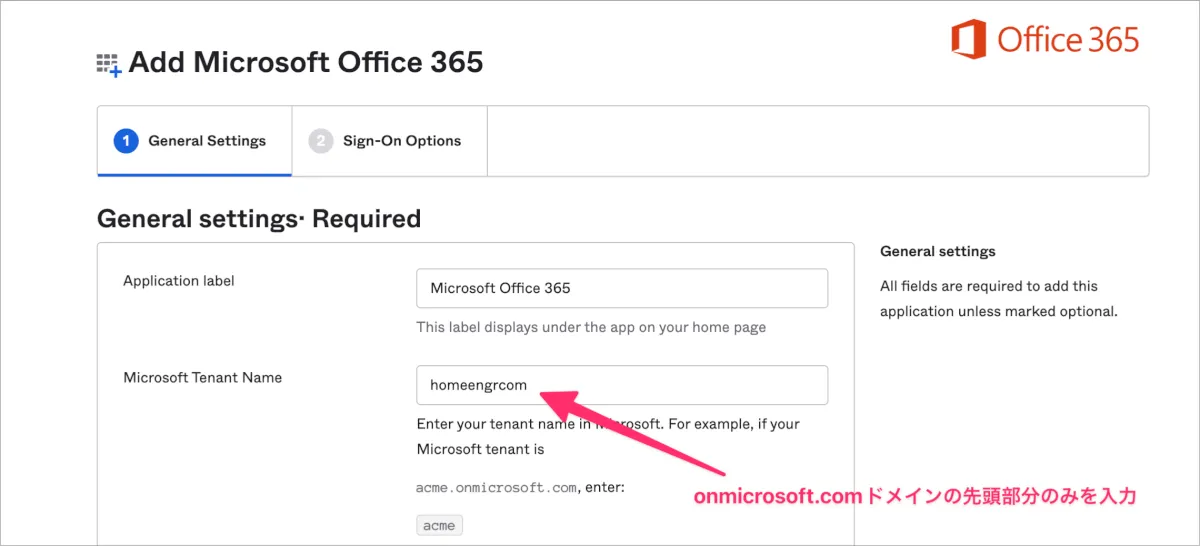This screenshot has height=546, width=1200.
Task: Click into the Microsoft Tenant Name field
Action: (x=621, y=385)
